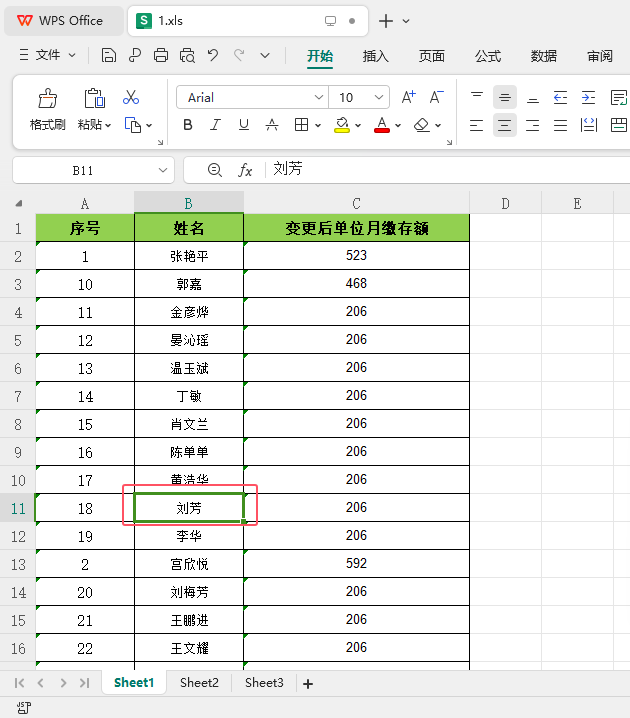Align text right horizontally
The width and height of the screenshot is (630, 718).
532,125
